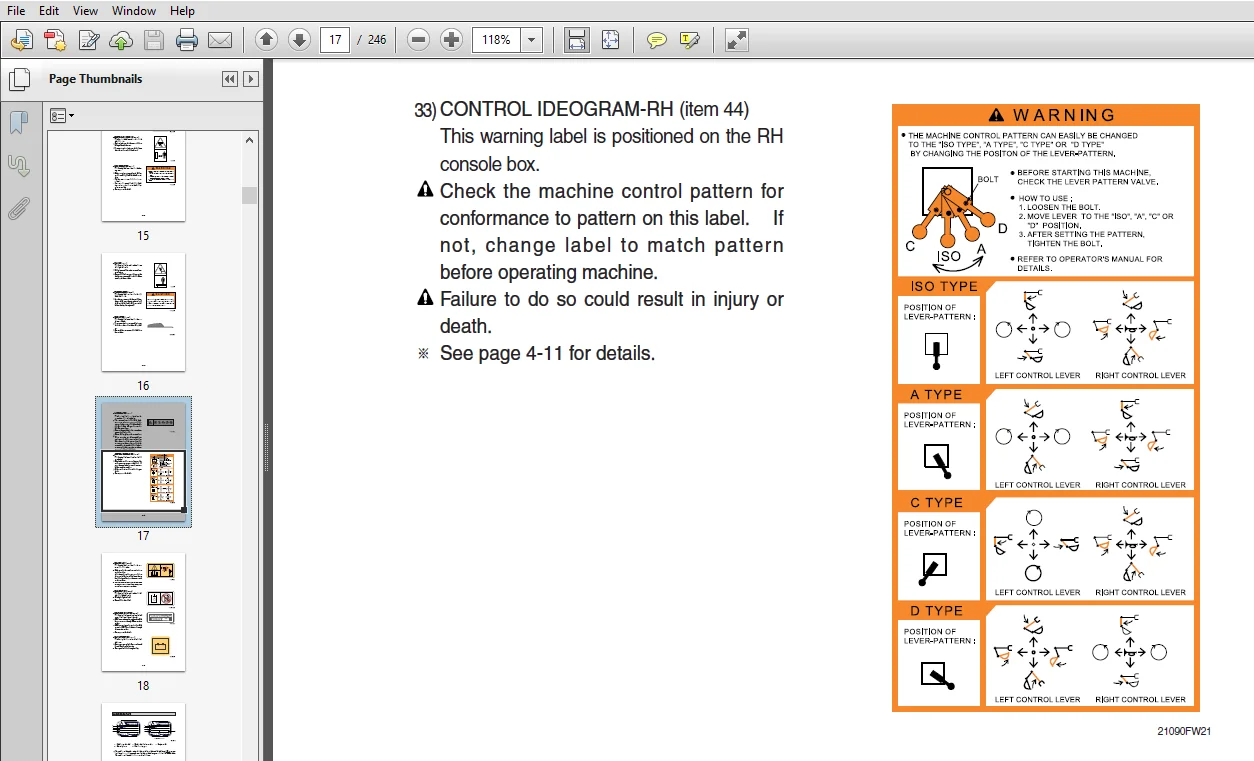Click the A TYPE label in the figure
The width and height of the screenshot is (1254, 761).
(x=936, y=395)
